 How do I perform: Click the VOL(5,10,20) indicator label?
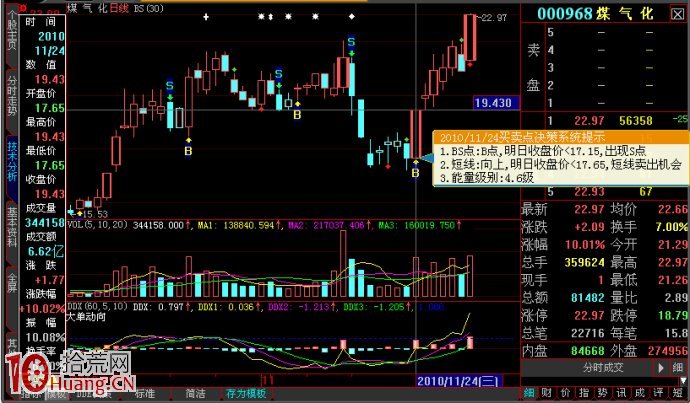pyautogui.click(x=98, y=225)
